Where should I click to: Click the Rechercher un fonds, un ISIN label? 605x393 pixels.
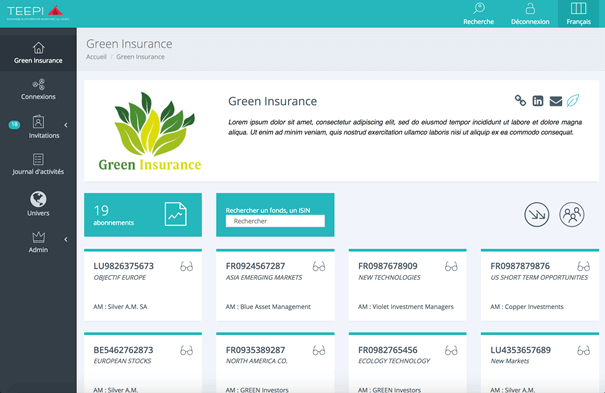(x=268, y=211)
